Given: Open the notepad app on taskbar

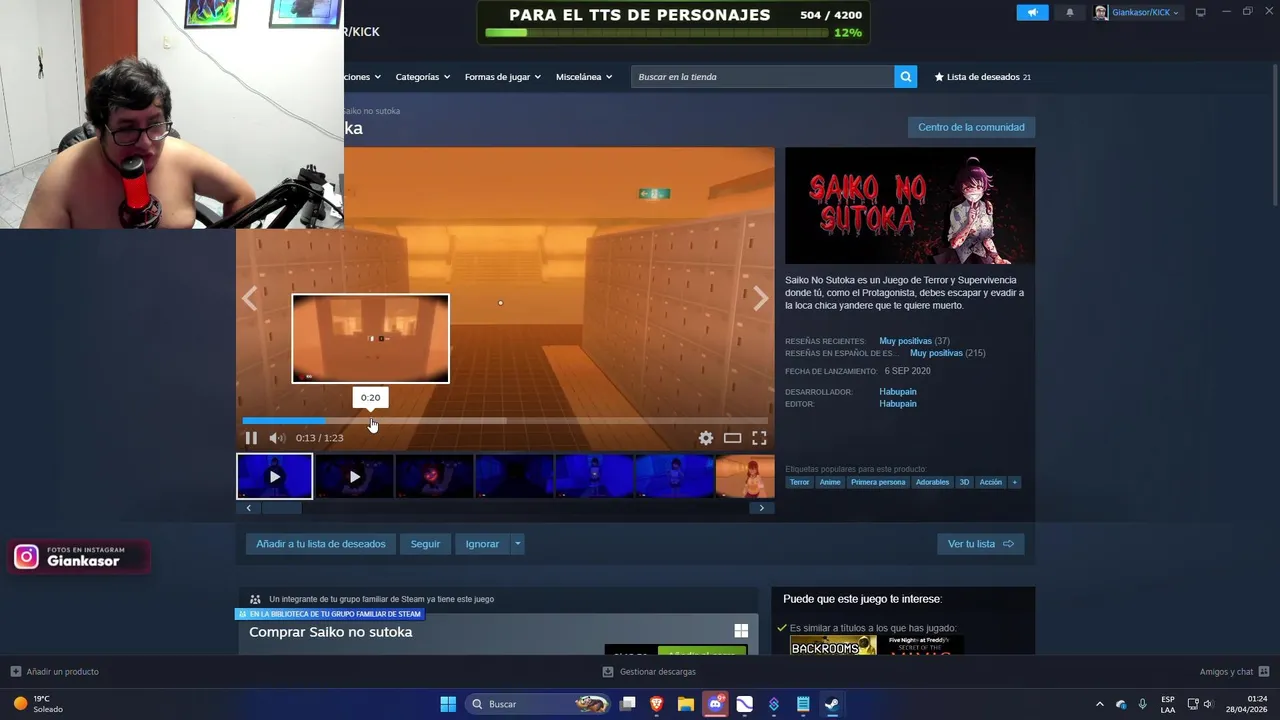Looking at the screenshot, I should tap(803, 704).
